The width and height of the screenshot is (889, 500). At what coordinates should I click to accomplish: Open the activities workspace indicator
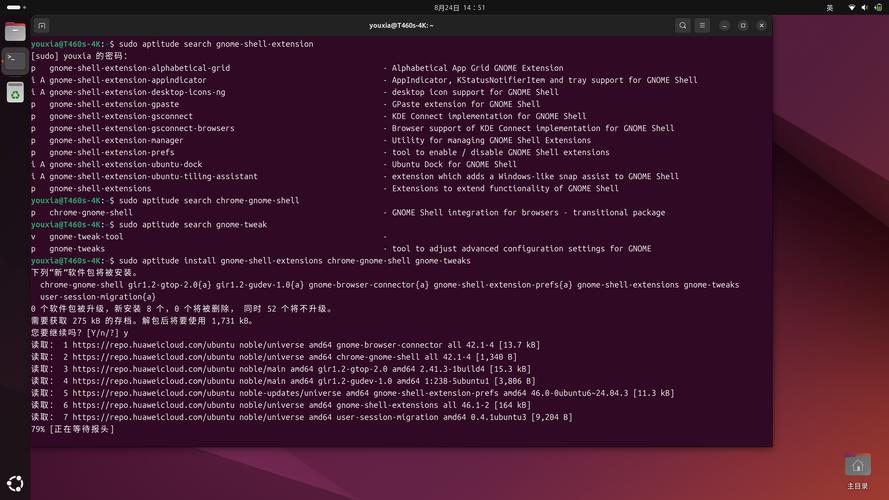click(x=16, y=7)
